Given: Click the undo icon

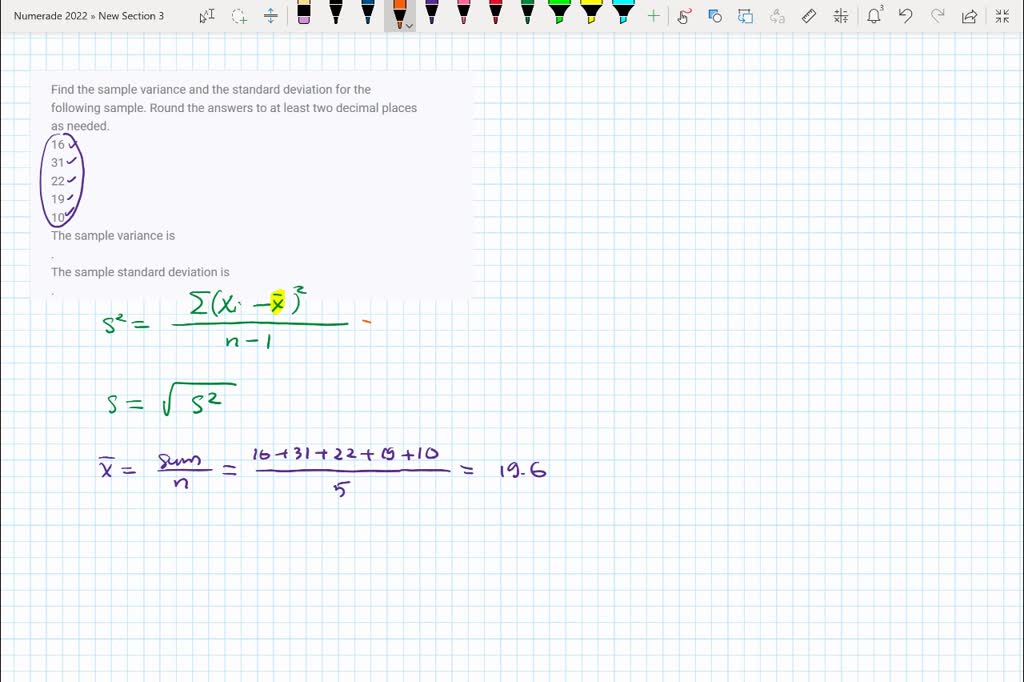Looking at the screenshot, I should click(x=906, y=15).
